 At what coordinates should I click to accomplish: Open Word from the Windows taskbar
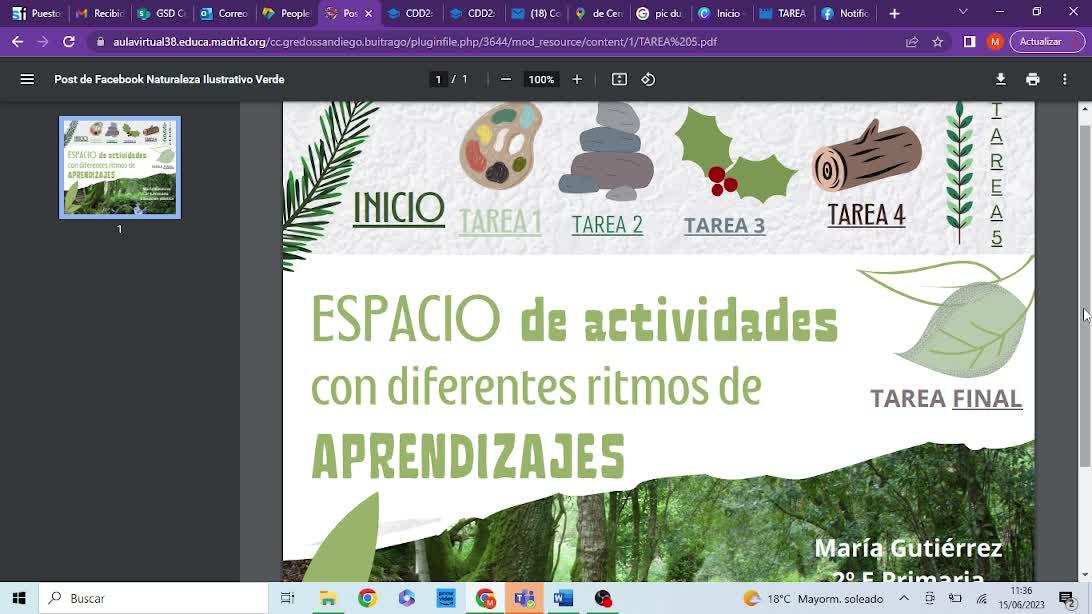563,598
